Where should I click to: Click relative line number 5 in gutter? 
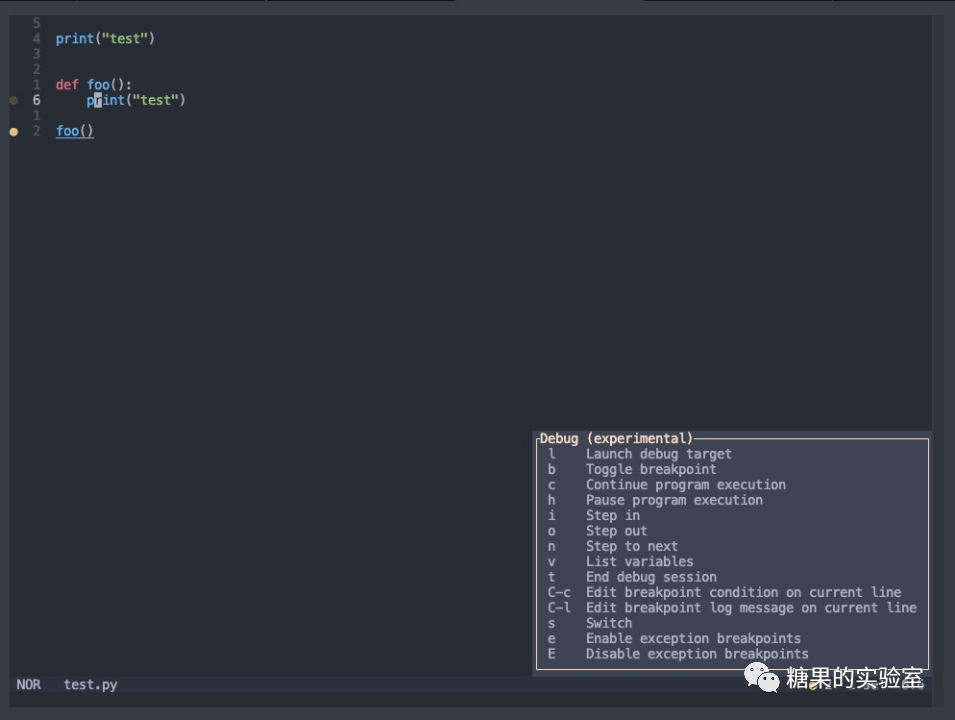(37, 24)
